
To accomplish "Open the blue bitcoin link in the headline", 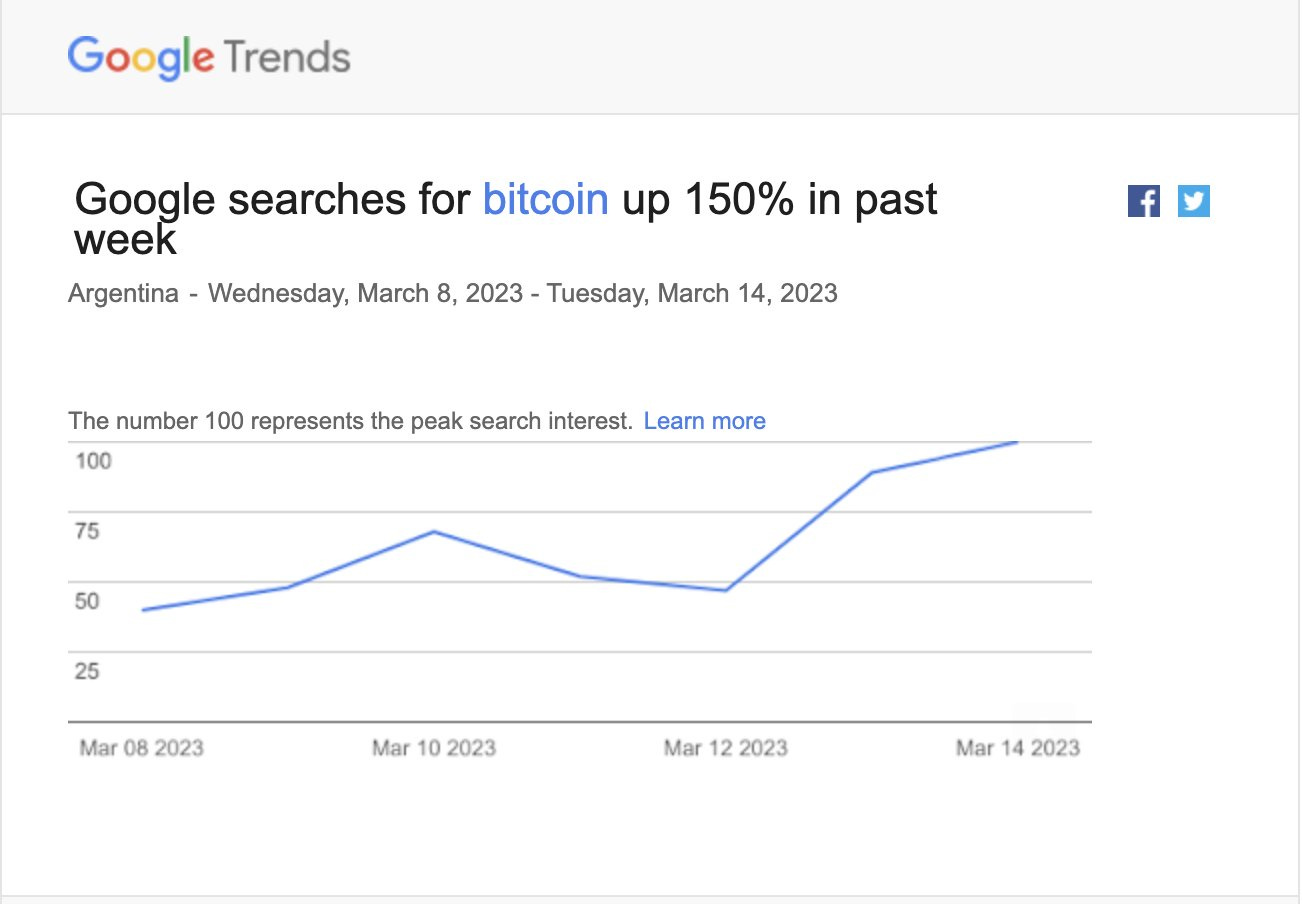I will coord(545,199).
